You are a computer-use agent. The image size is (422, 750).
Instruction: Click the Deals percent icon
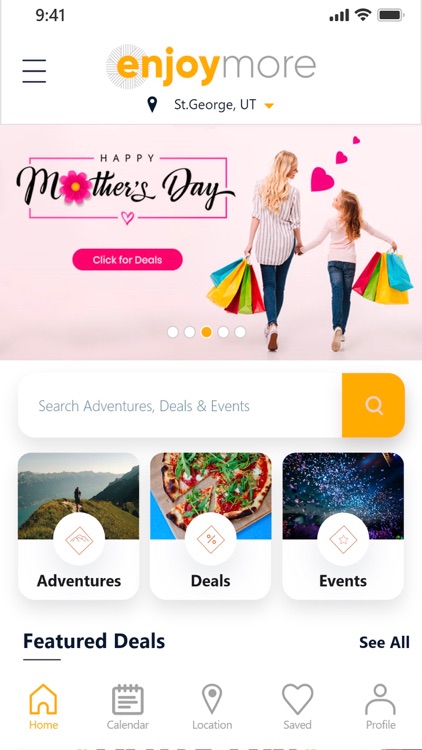pyautogui.click(x=211, y=540)
